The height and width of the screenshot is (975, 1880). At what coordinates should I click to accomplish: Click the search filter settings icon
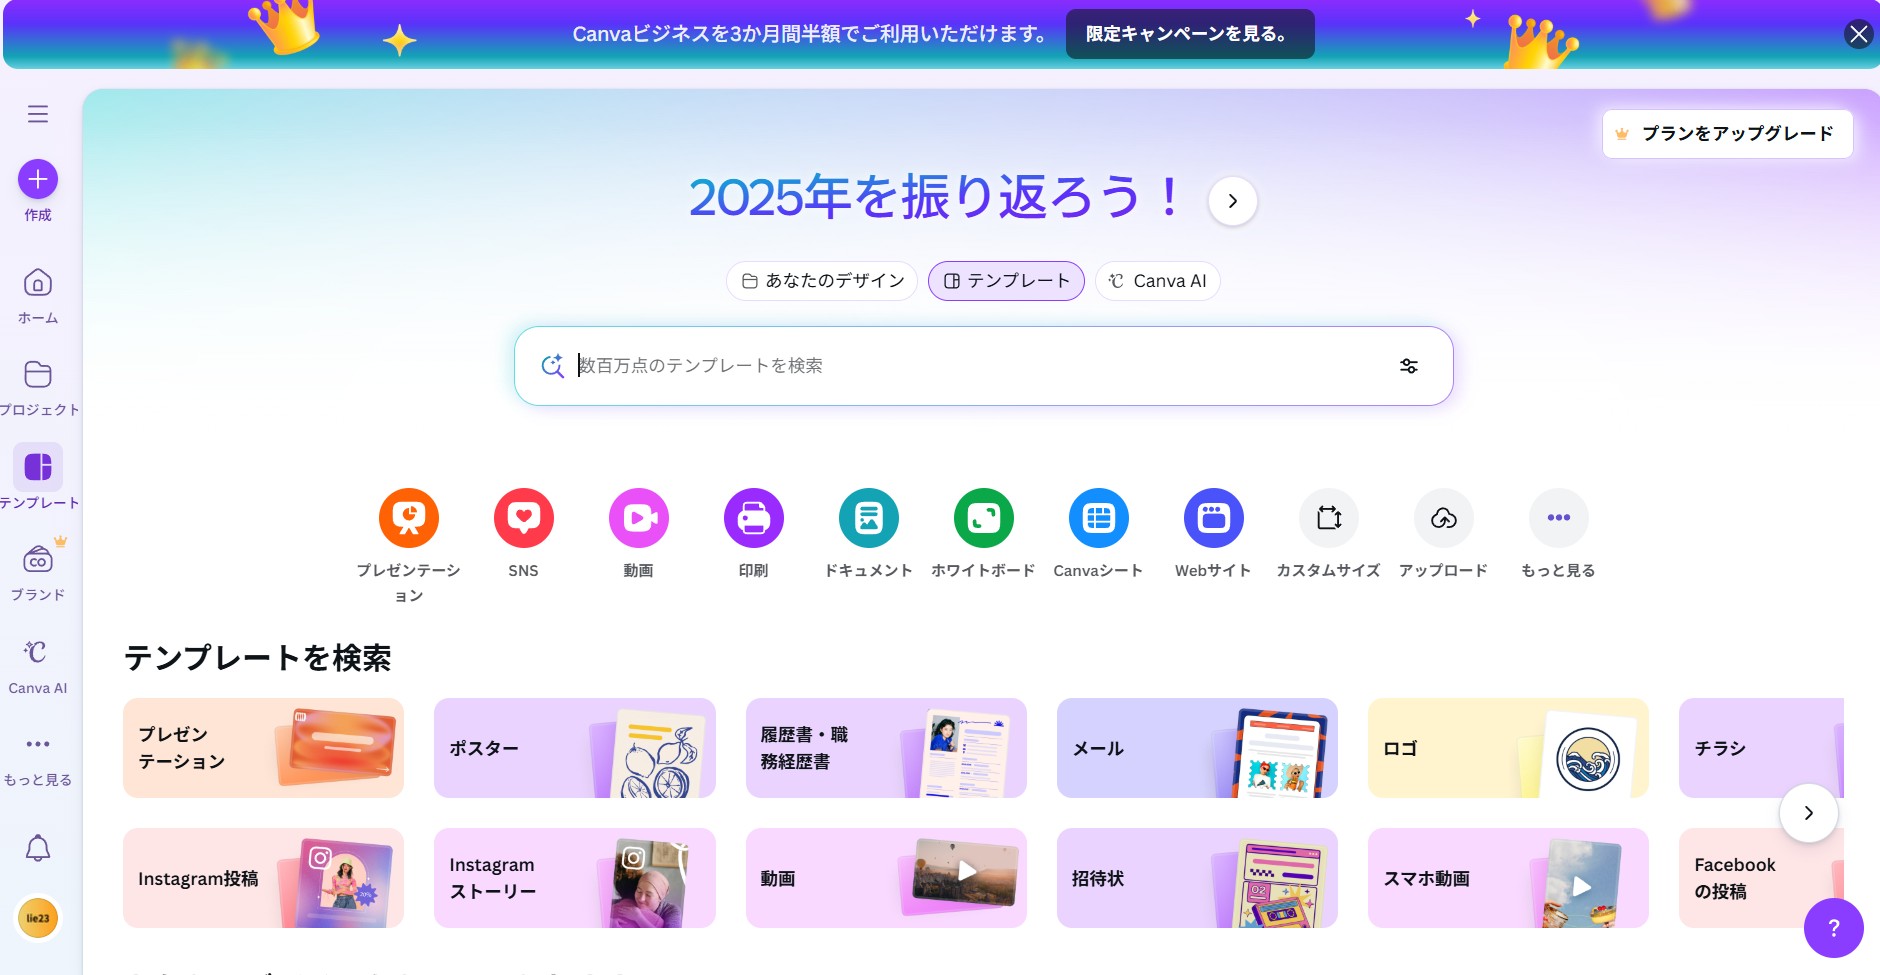coord(1410,365)
